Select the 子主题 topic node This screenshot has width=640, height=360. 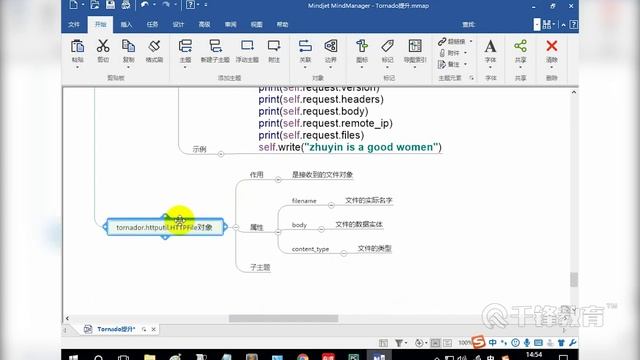click(260, 267)
